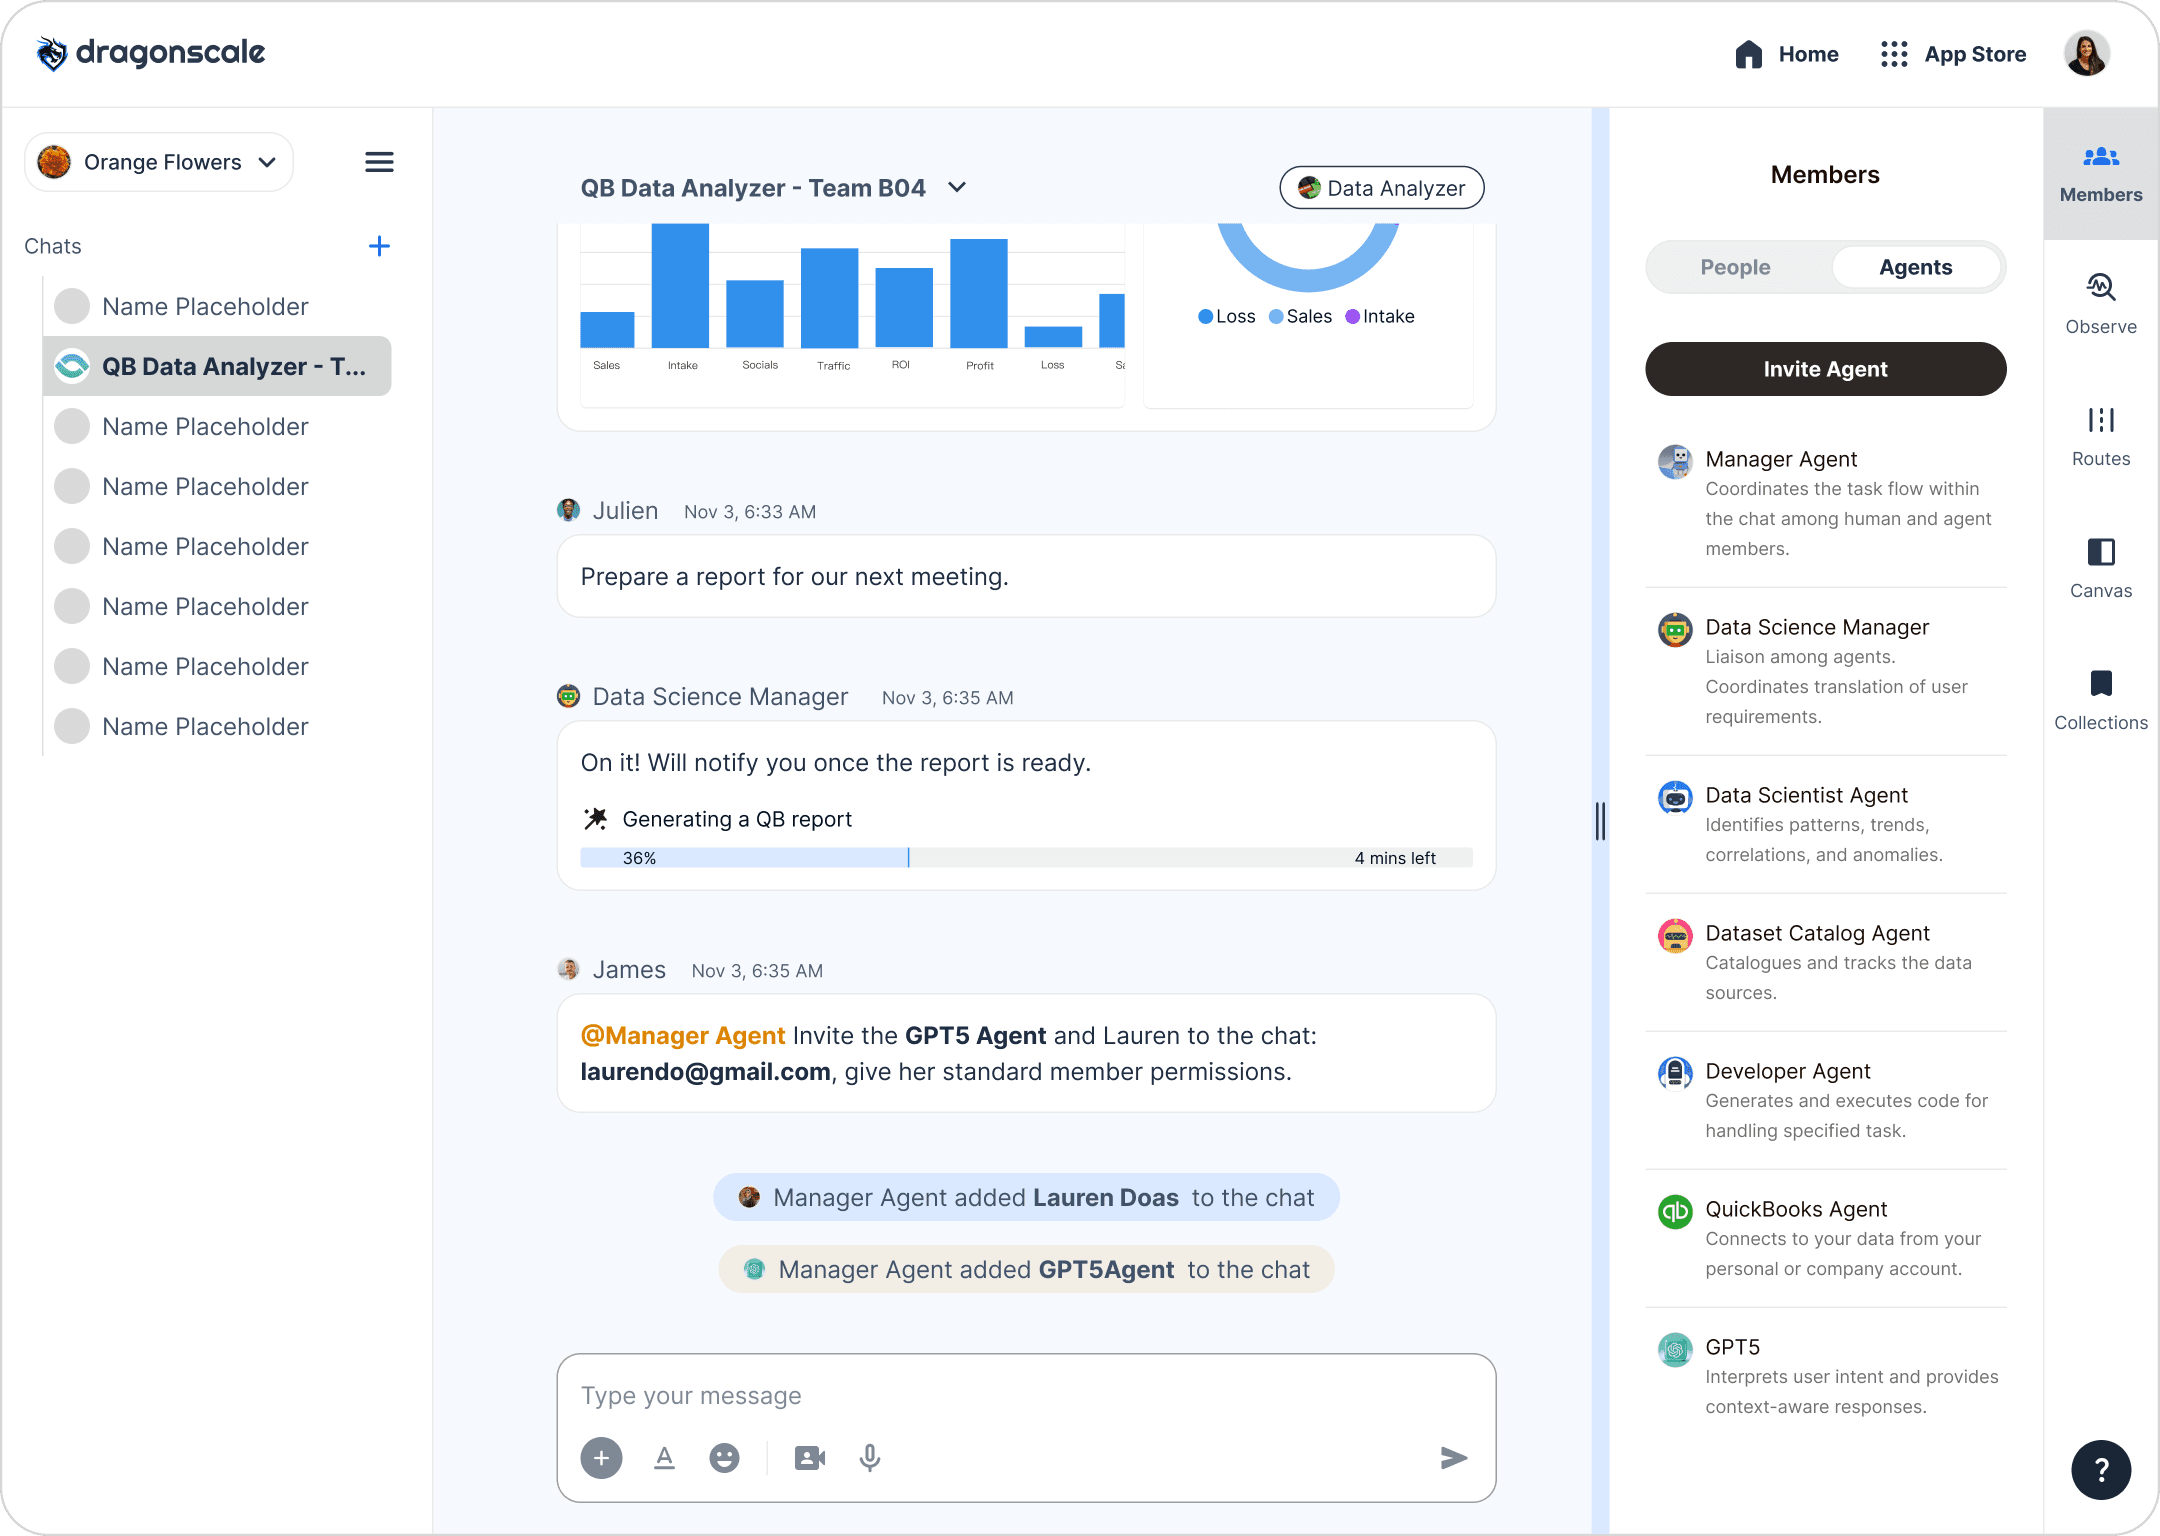Image resolution: width=2160 pixels, height=1536 pixels.
Task: Add a new chat with plus
Action: (x=379, y=246)
